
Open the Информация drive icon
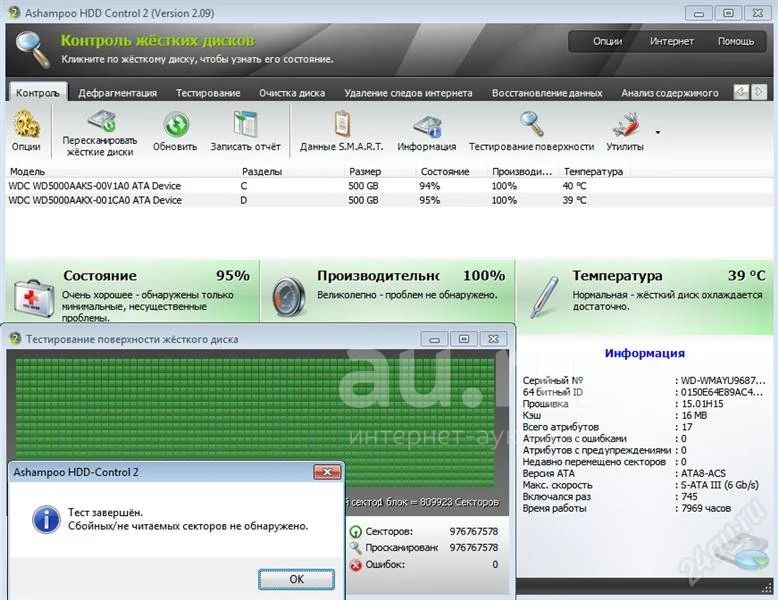pos(427,126)
